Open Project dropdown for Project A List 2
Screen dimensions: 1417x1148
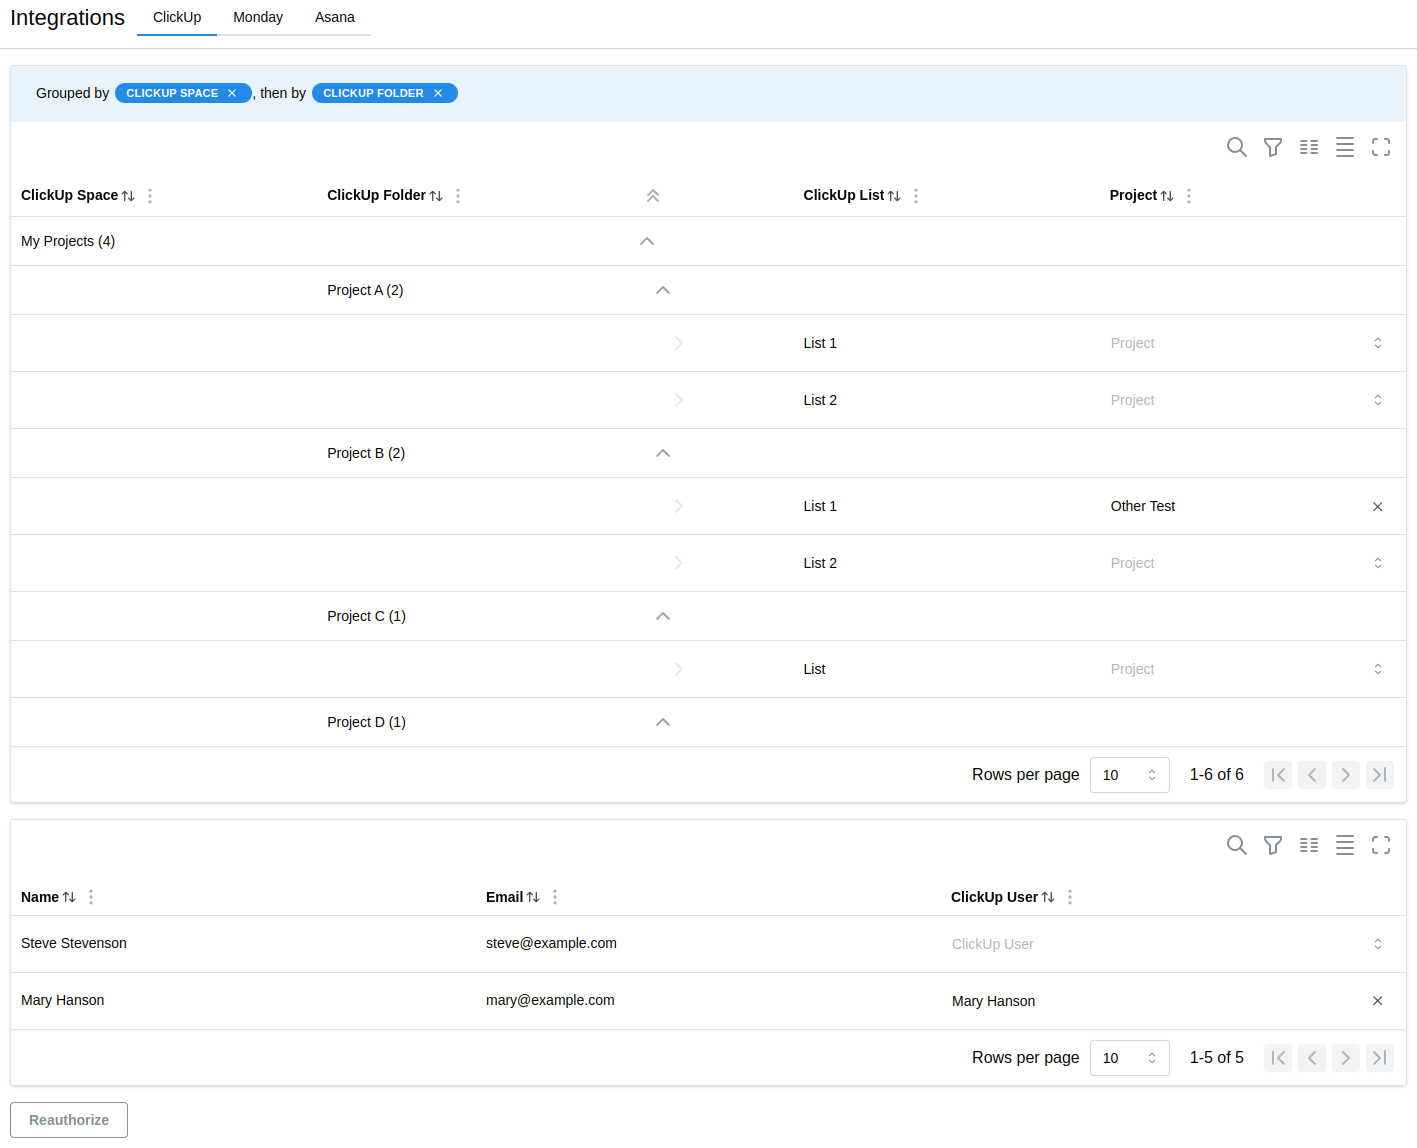click(x=1248, y=400)
